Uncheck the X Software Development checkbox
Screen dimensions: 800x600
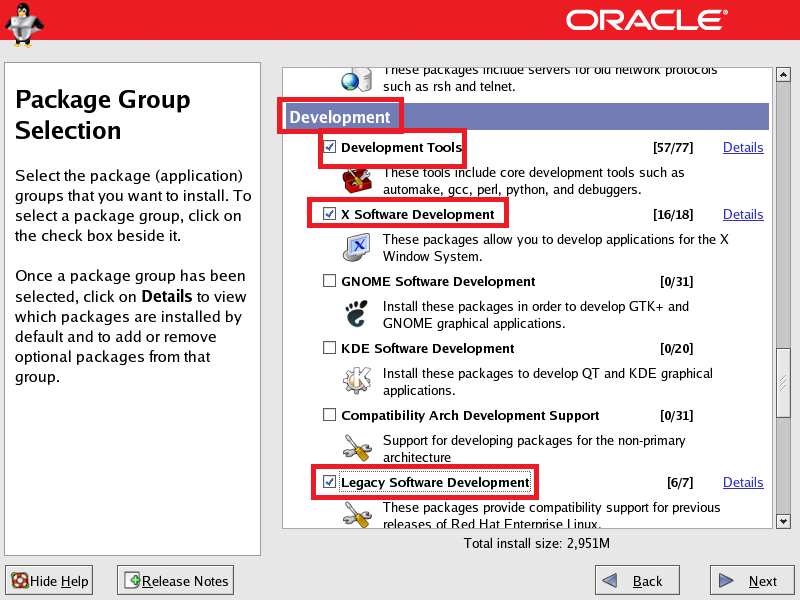330,214
